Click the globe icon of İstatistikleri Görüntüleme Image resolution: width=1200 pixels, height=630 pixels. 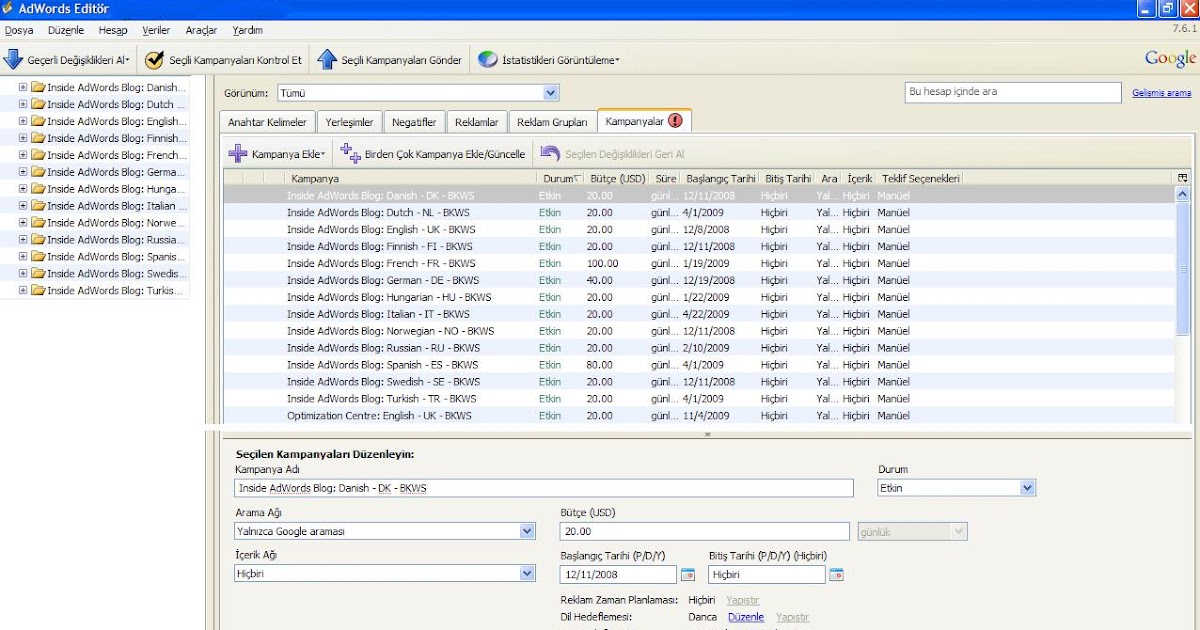tap(487, 60)
